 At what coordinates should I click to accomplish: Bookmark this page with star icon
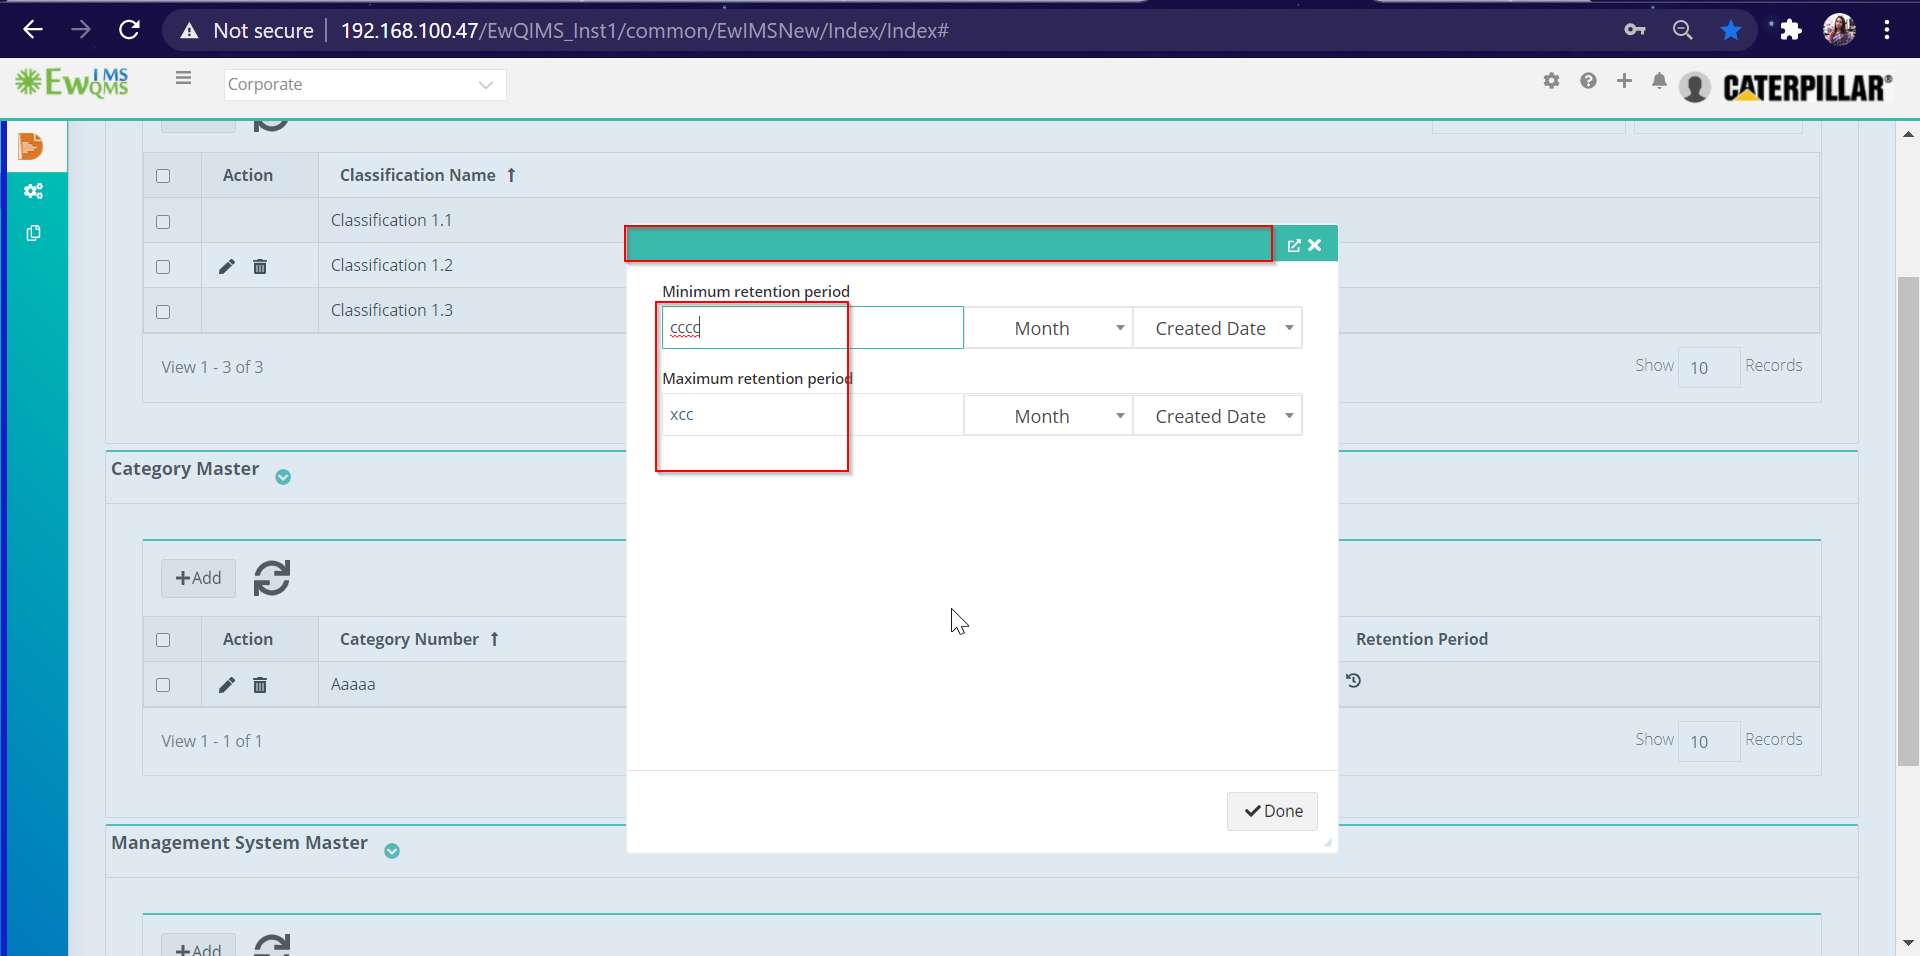click(x=1731, y=30)
